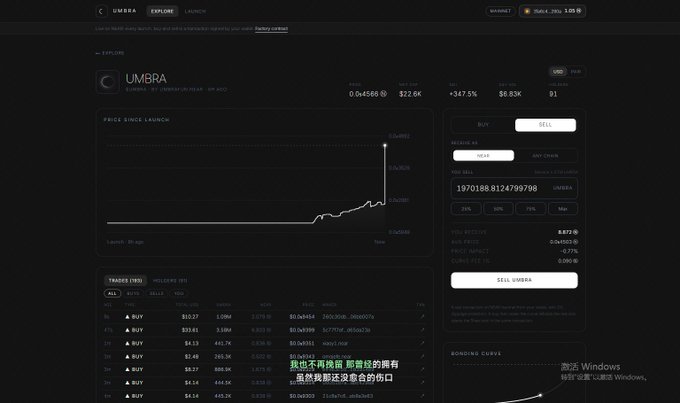Click the price impact value -0.77%
This screenshot has height=403, width=680.
(x=569, y=251)
